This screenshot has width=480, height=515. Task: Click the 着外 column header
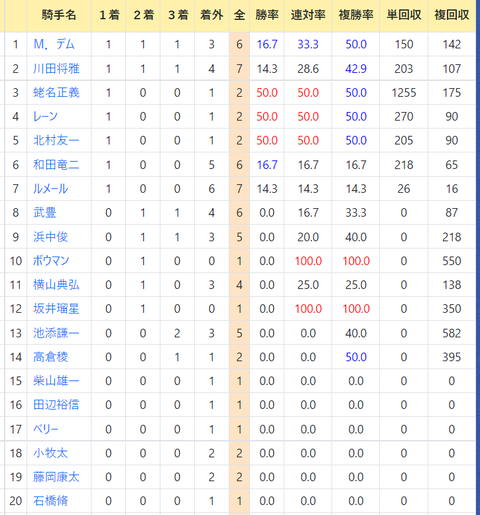coord(212,15)
